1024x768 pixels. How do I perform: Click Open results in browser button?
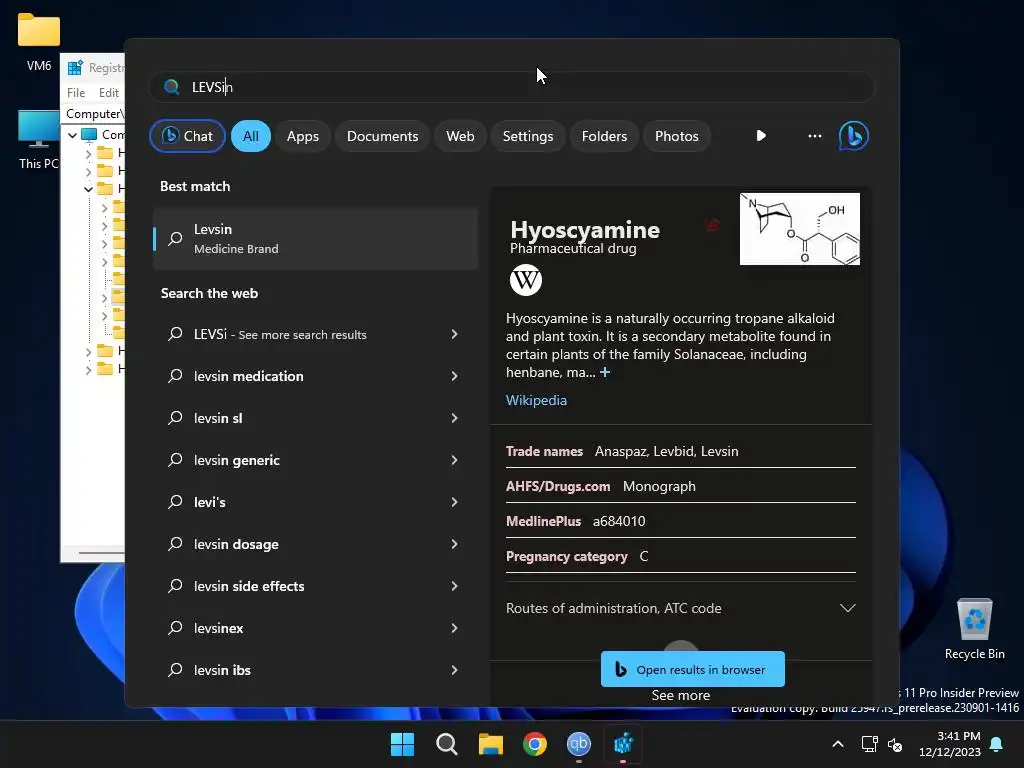[692, 669]
